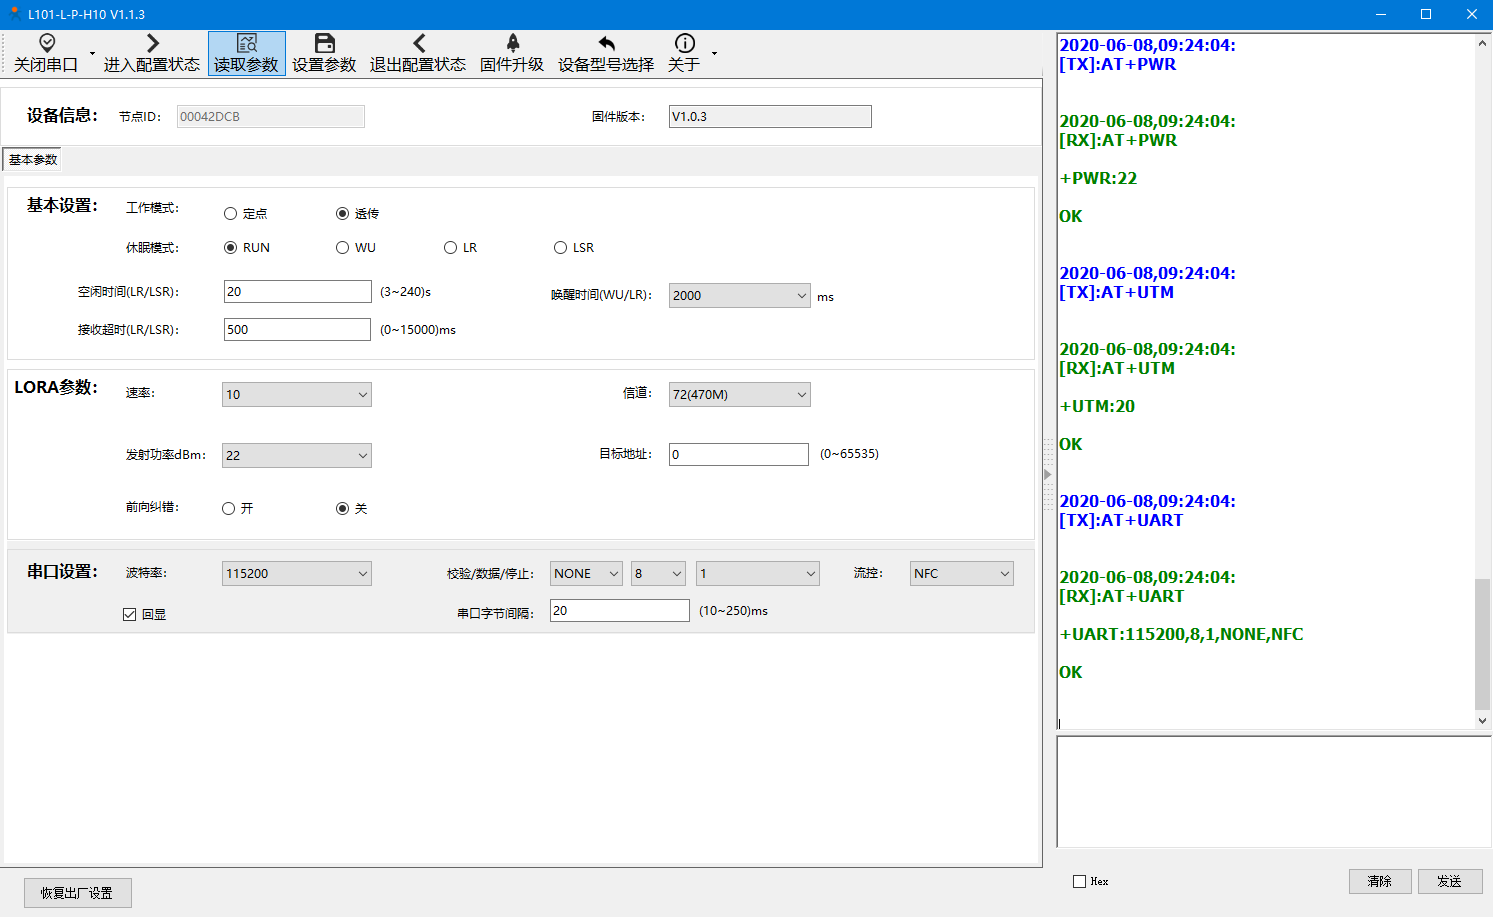This screenshot has width=1493, height=917.
Task: Click the 设备型号选择 device model icon
Action: (606, 43)
